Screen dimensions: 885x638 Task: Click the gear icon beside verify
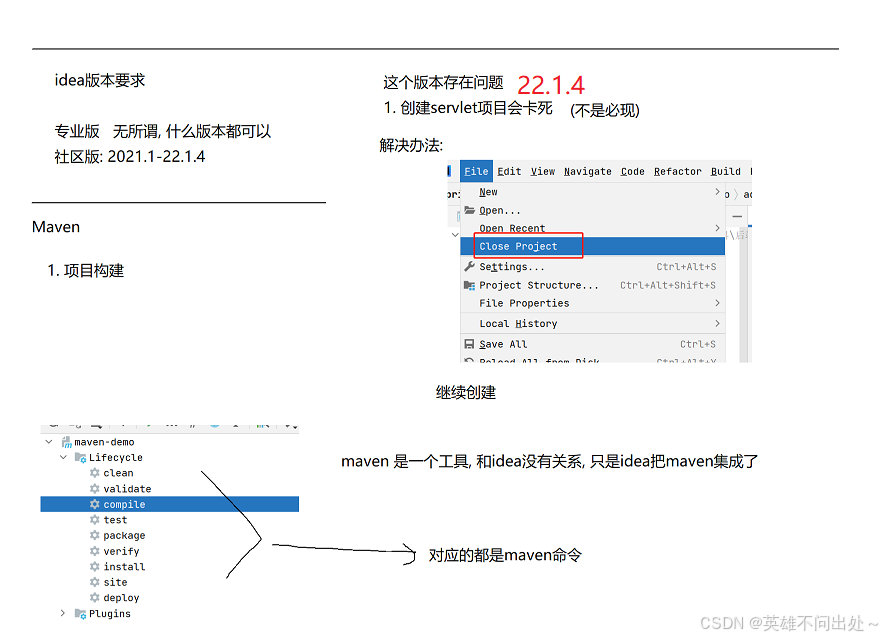click(x=95, y=551)
